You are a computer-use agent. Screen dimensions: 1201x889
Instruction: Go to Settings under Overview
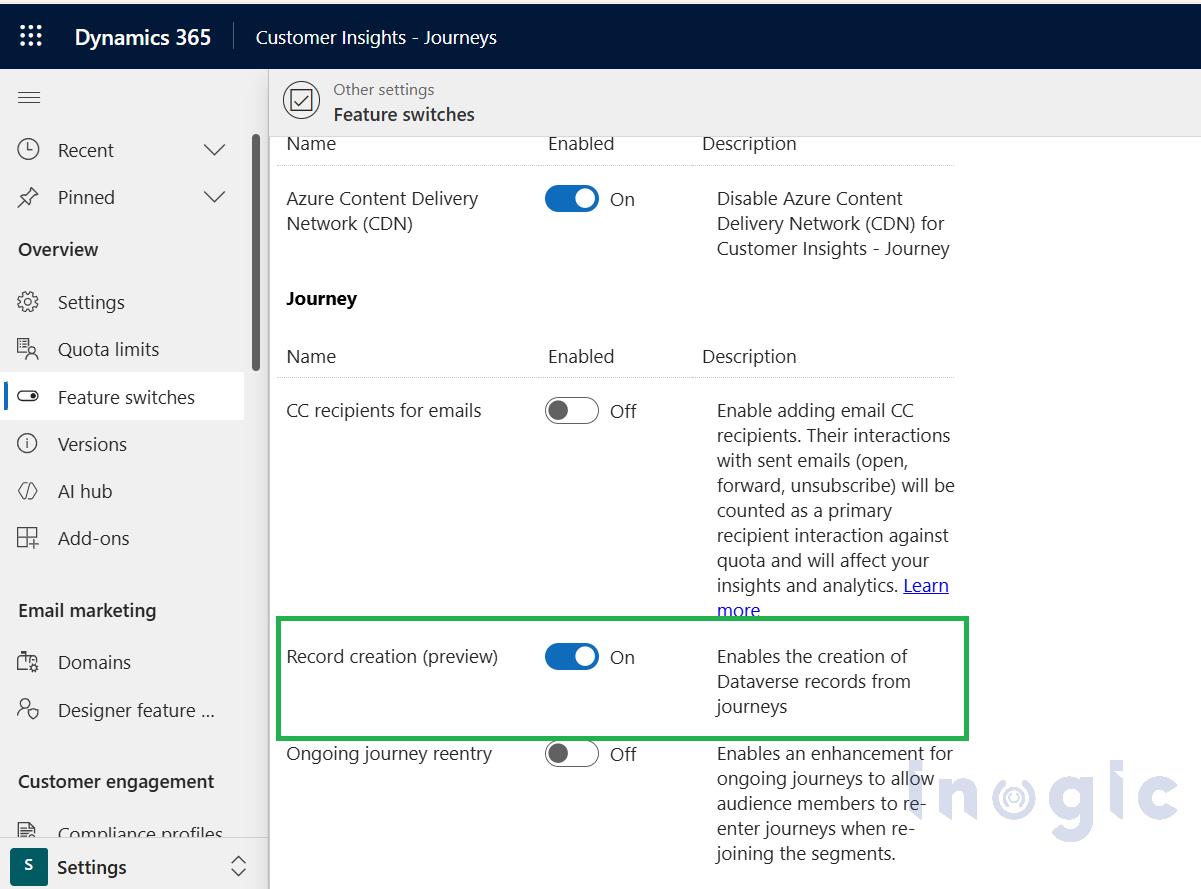(x=123, y=302)
